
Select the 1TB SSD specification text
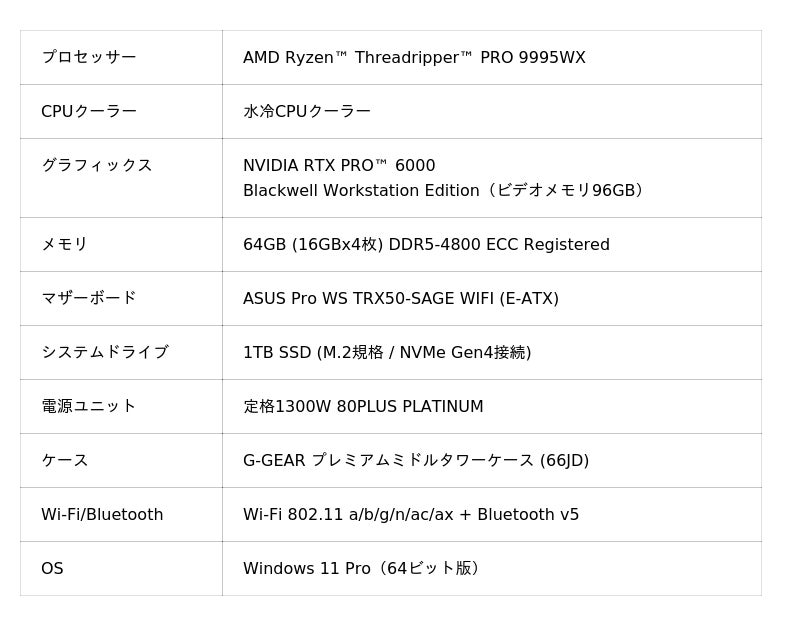pyautogui.click(x=387, y=352)
